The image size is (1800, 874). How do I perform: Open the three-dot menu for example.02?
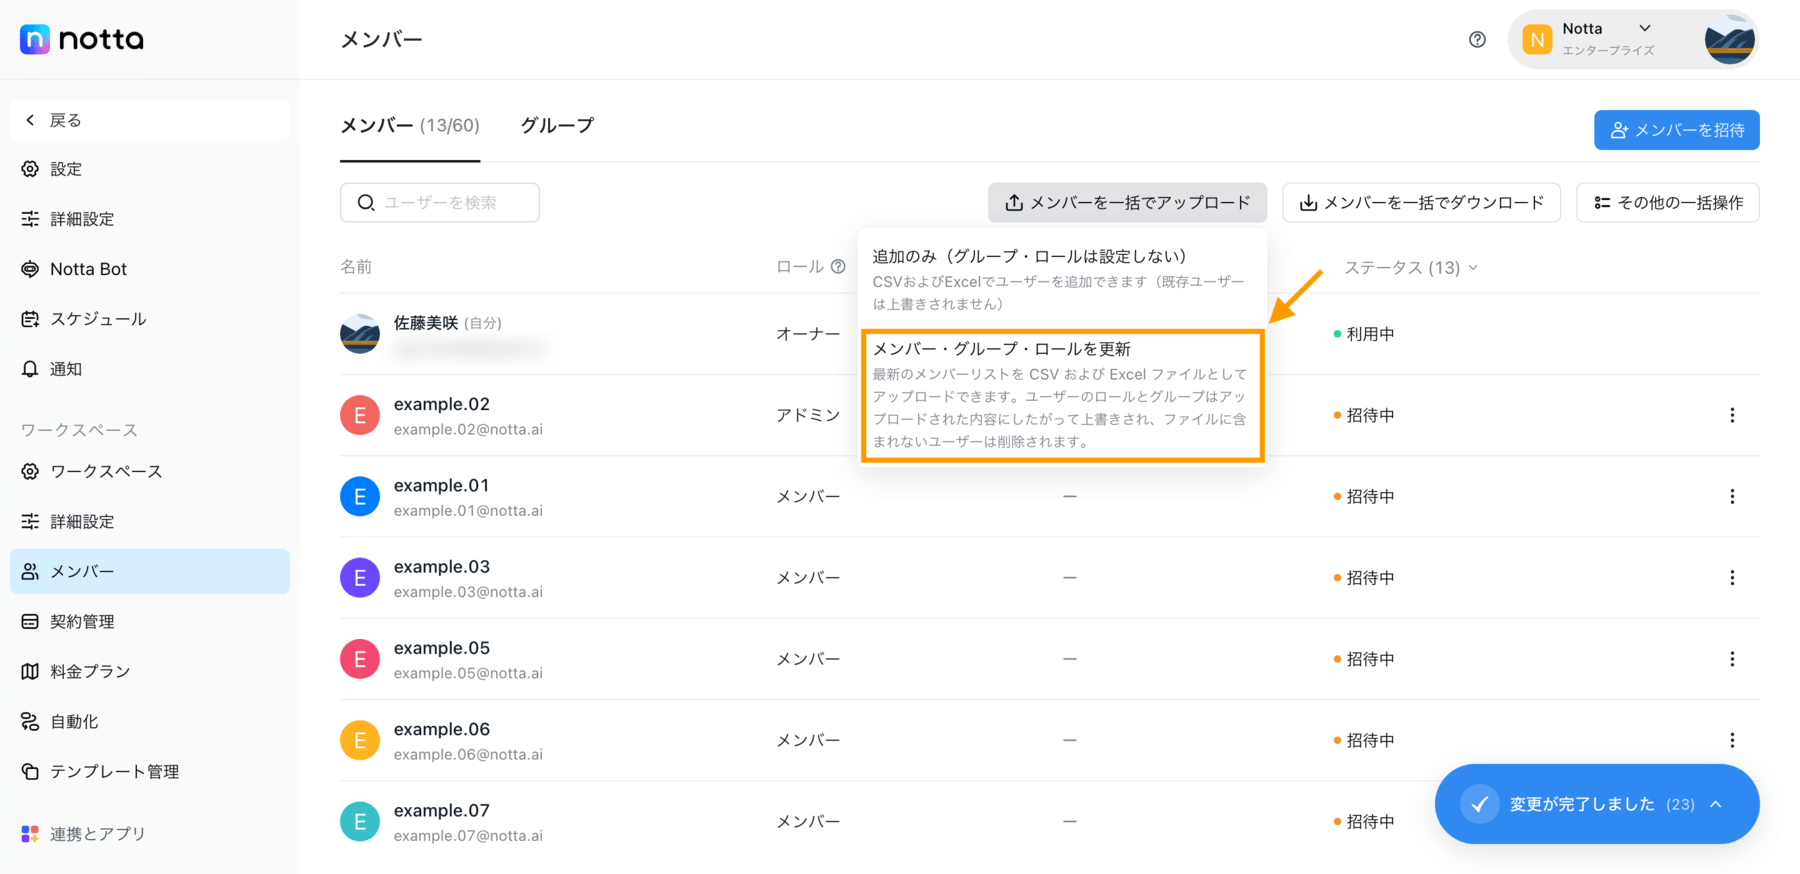click(x=1732, y=415)
